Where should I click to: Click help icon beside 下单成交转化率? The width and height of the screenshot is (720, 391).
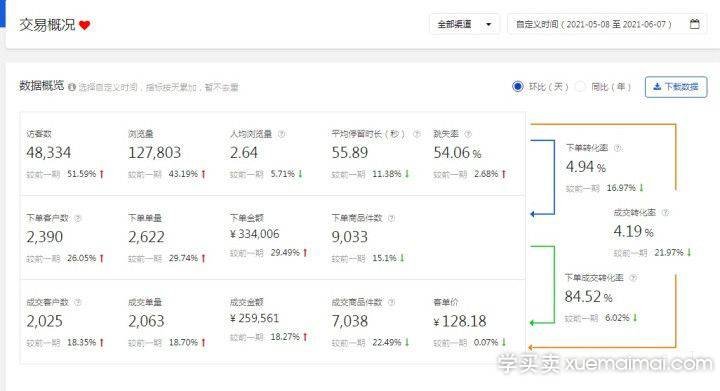click(x=633, y=278)
